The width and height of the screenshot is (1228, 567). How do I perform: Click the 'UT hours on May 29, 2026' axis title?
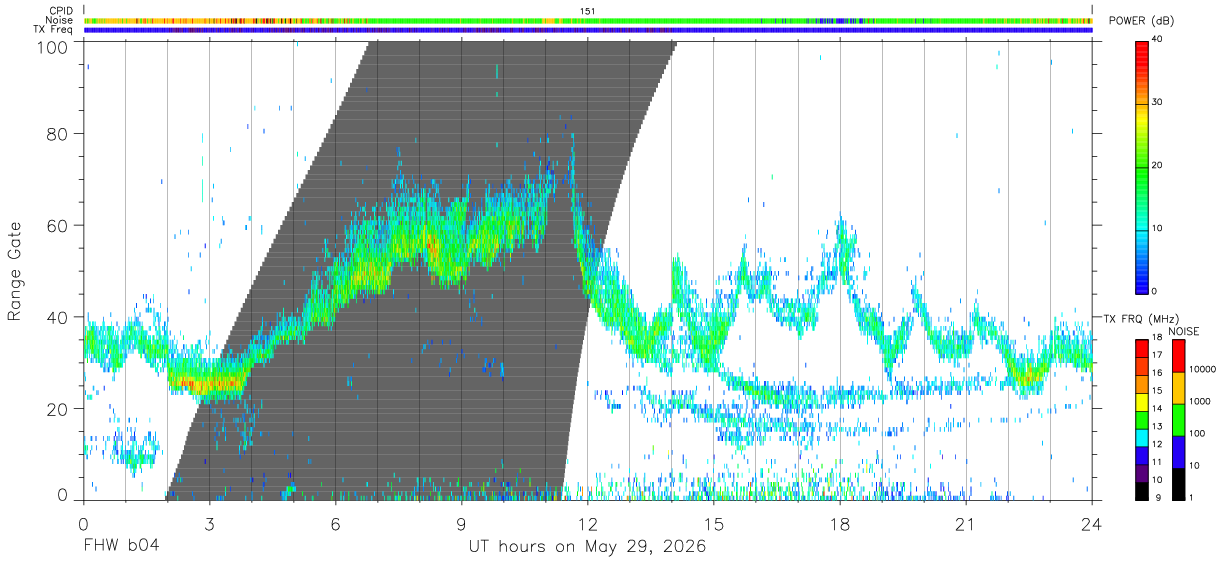point(587,547)
